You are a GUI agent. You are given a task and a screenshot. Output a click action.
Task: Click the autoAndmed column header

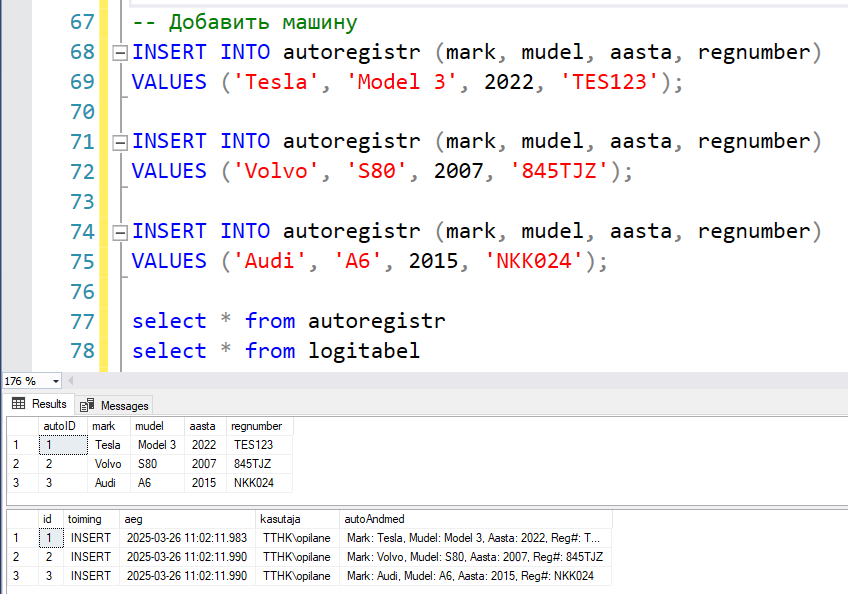pos(476,519)
